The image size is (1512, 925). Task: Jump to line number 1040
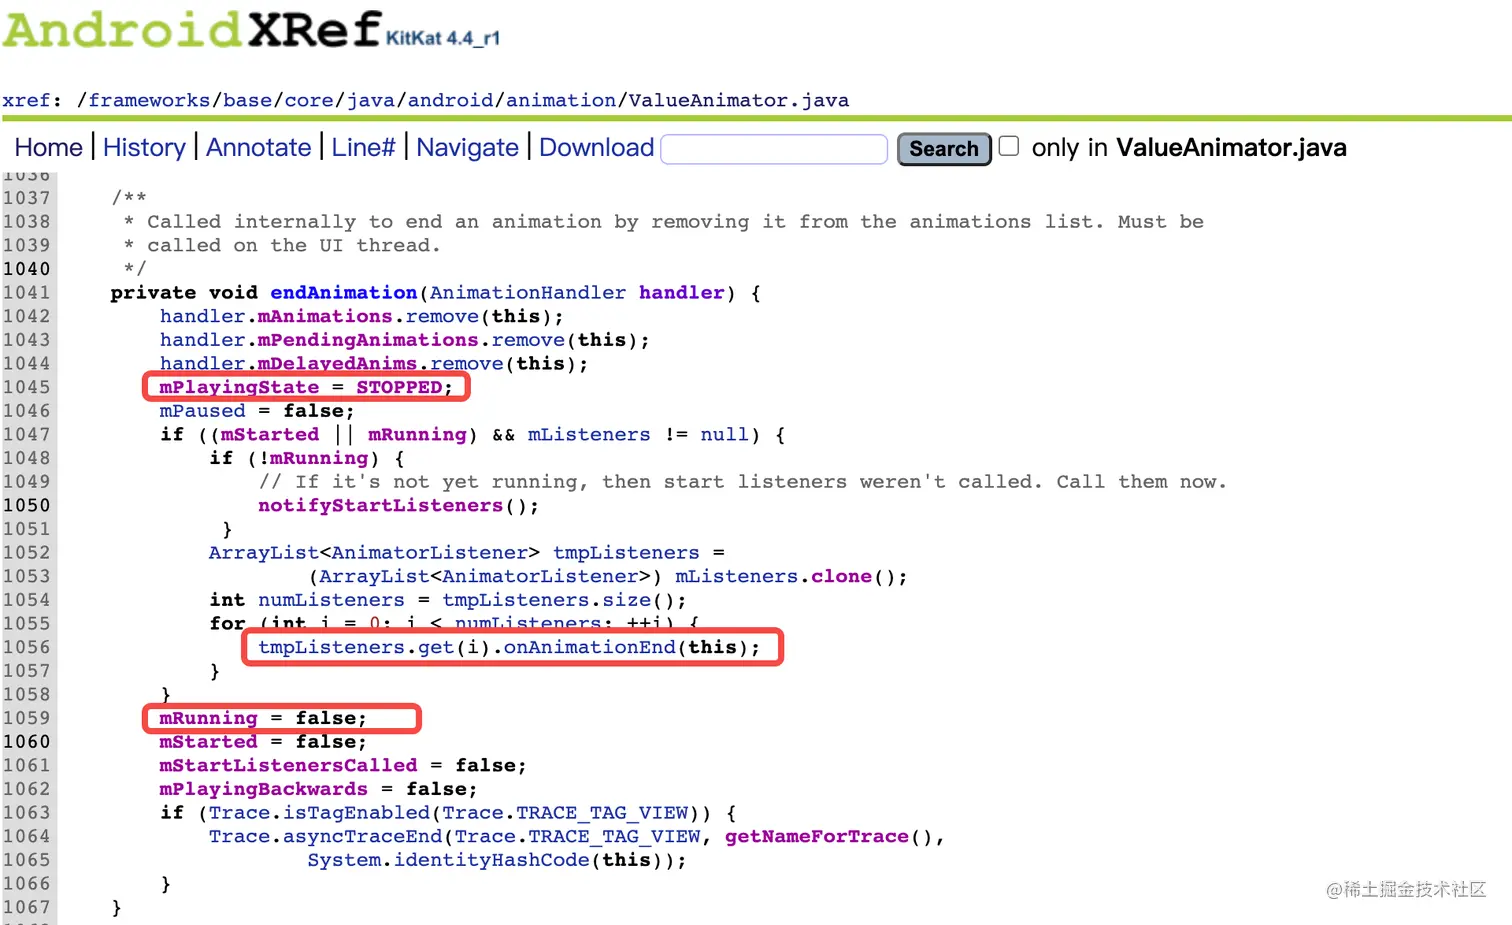pyautogui.click(x=26, y=269)
